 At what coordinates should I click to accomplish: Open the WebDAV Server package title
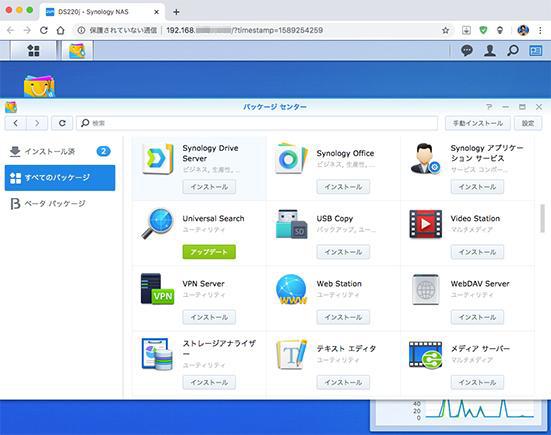pos(480,284)
